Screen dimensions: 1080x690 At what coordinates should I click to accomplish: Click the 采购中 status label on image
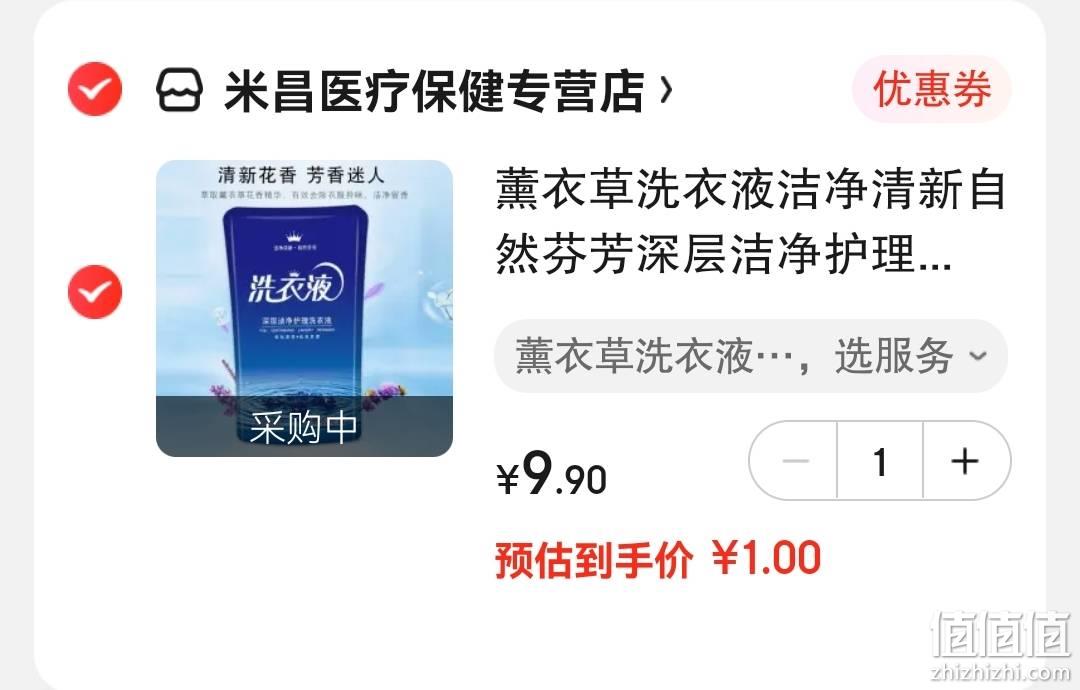304,427
